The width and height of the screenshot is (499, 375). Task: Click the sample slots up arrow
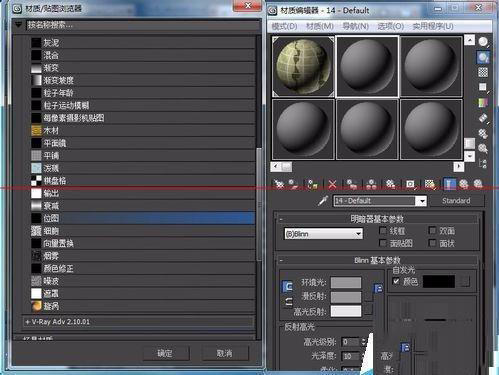pyautogui.click(x=469, y=40)
